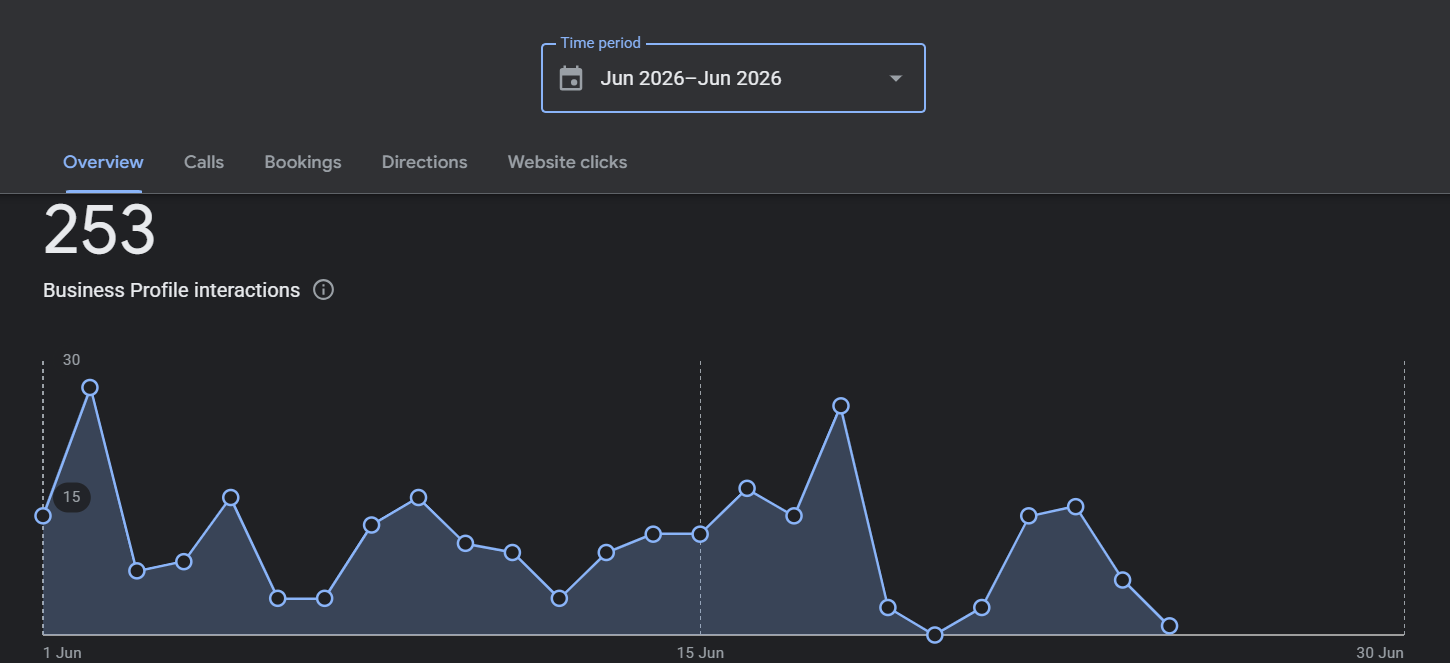Click the Business Profile interactions label

[x=171, y=290]
